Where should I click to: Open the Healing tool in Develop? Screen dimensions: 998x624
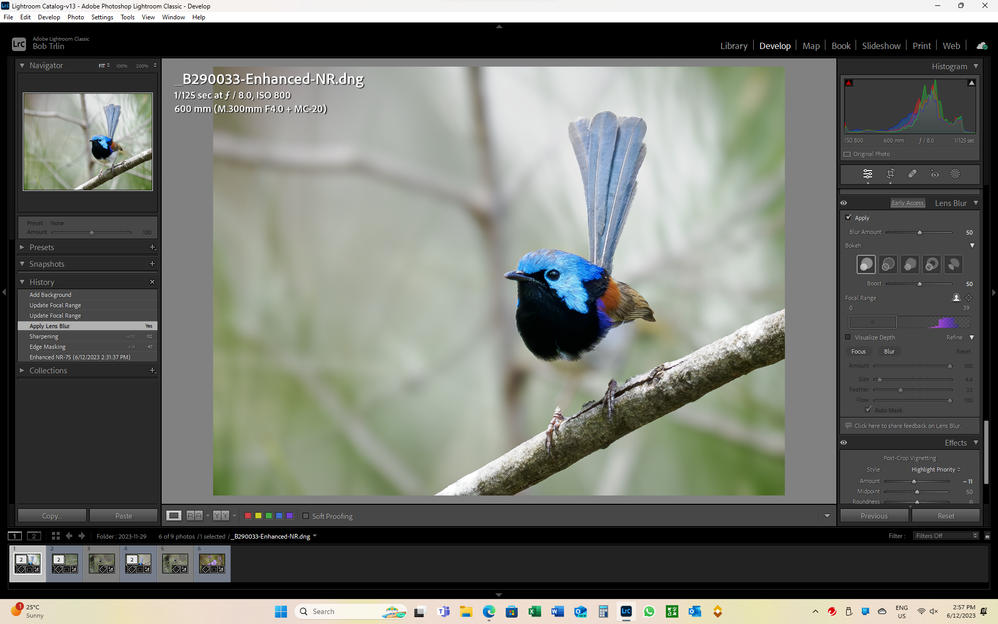click(912, 174)
